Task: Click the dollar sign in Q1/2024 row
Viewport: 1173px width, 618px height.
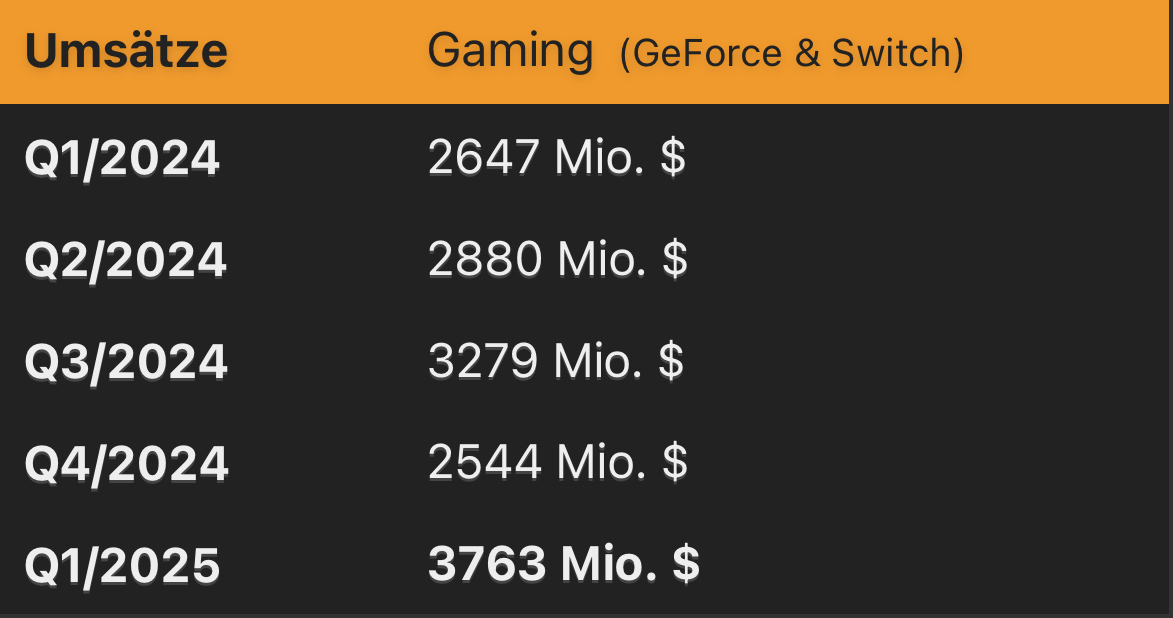Action: 673,156
